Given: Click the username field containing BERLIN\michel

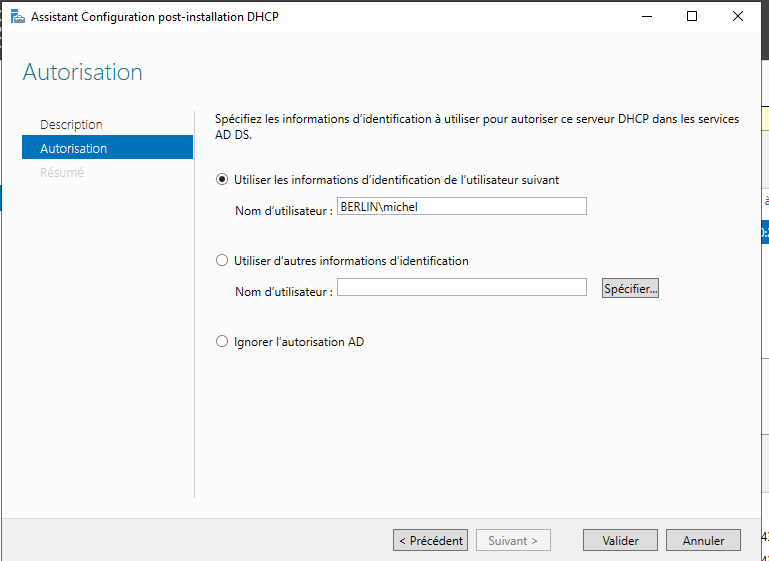Looking at the screenshot, I should click(461, 206).
